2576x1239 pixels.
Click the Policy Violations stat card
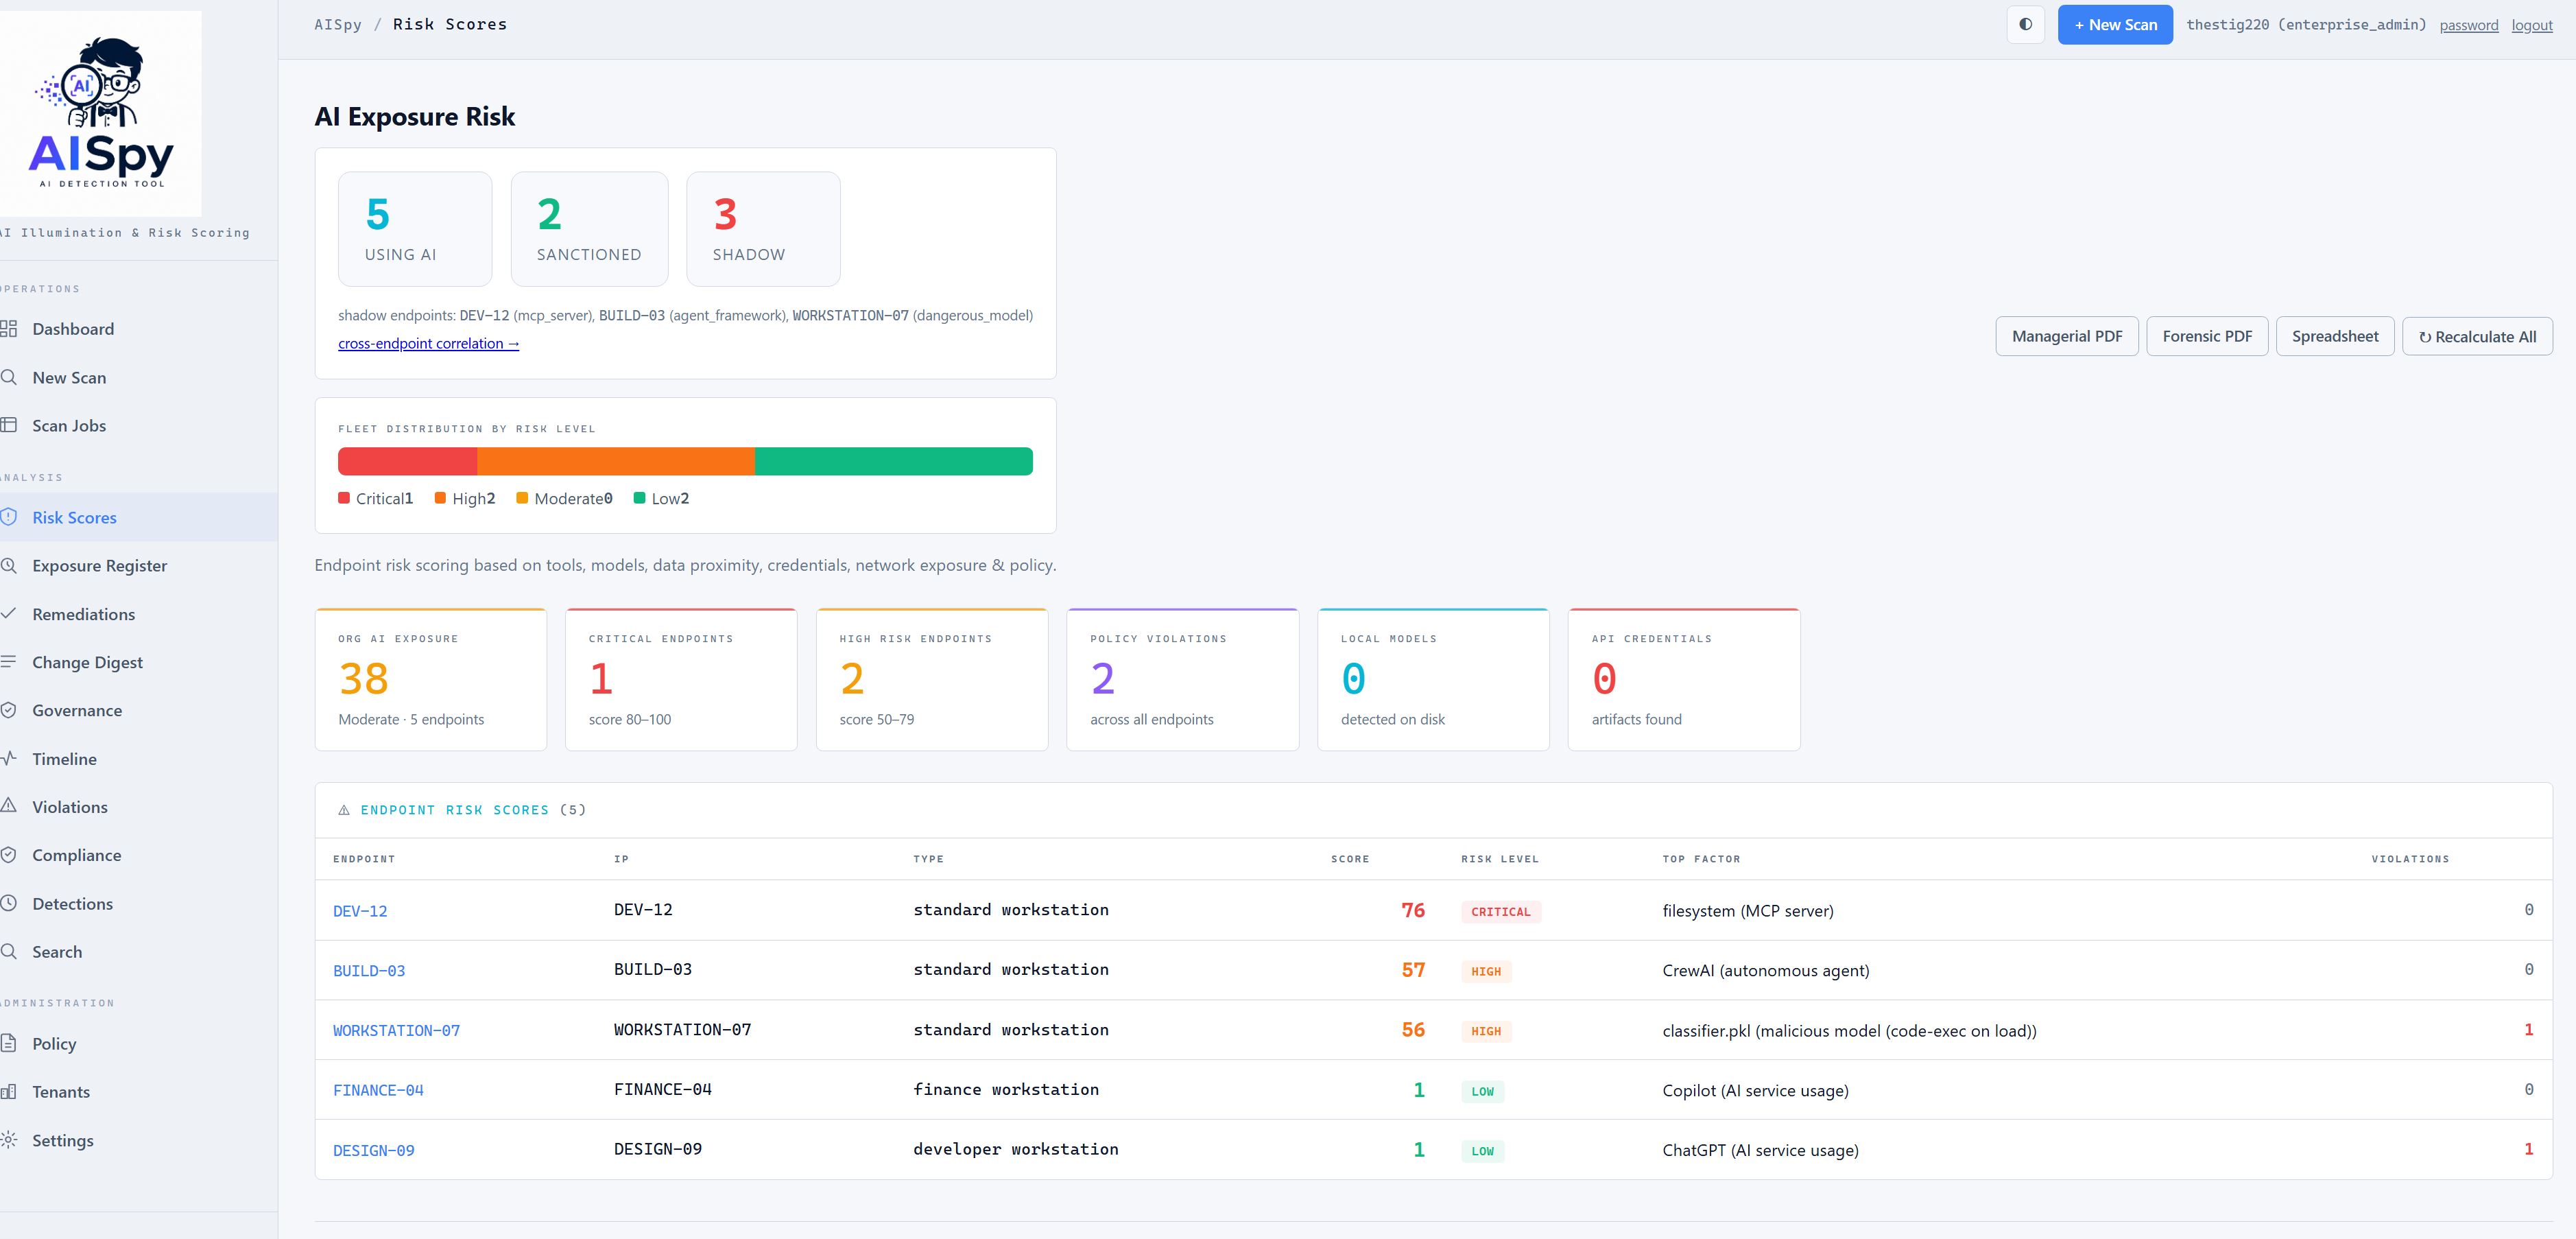point(1183,679)
